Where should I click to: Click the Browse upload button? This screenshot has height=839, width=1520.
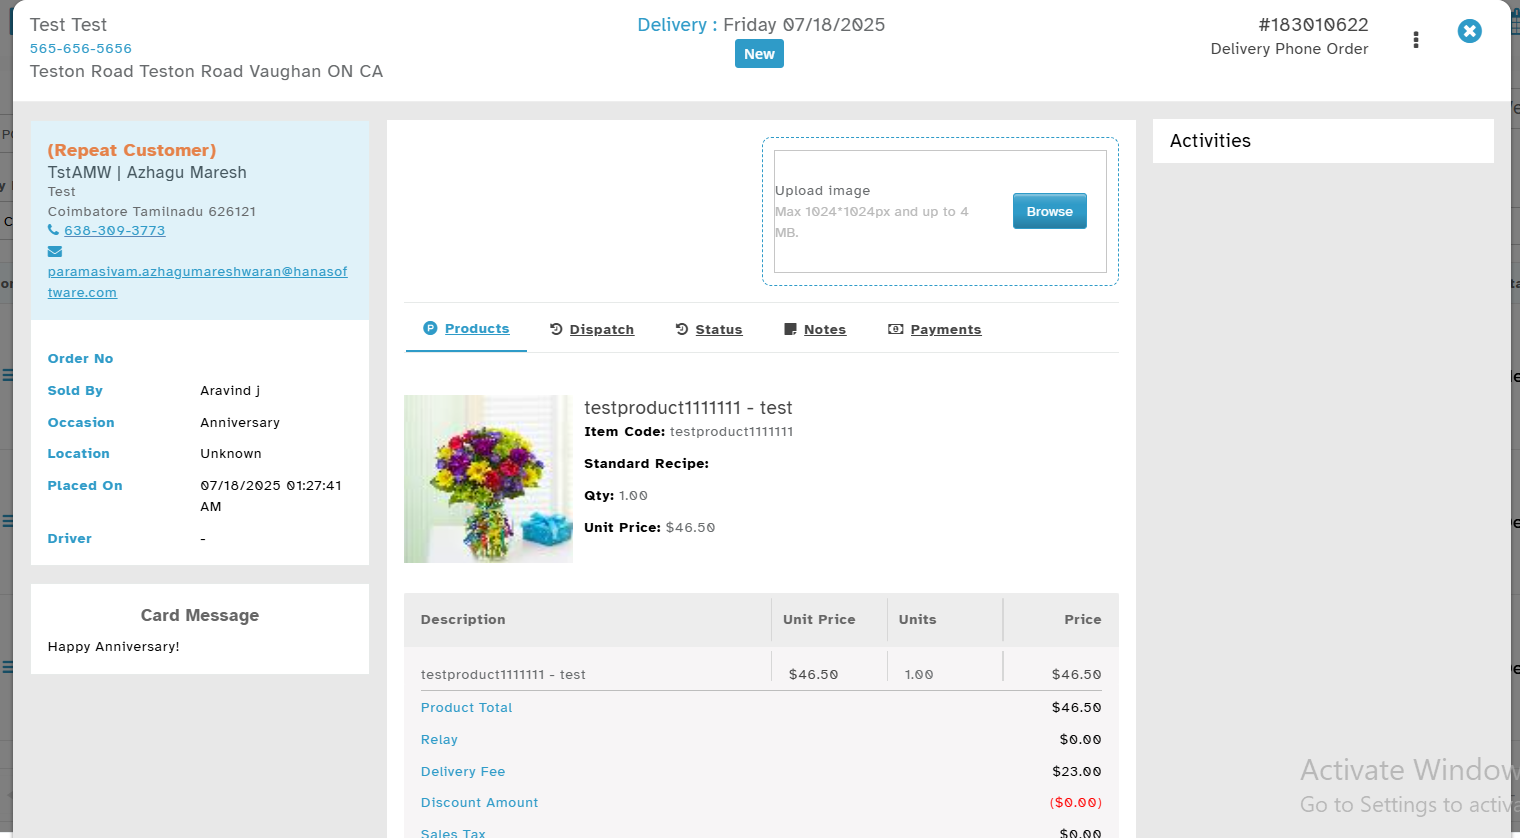coord(1049,211)
